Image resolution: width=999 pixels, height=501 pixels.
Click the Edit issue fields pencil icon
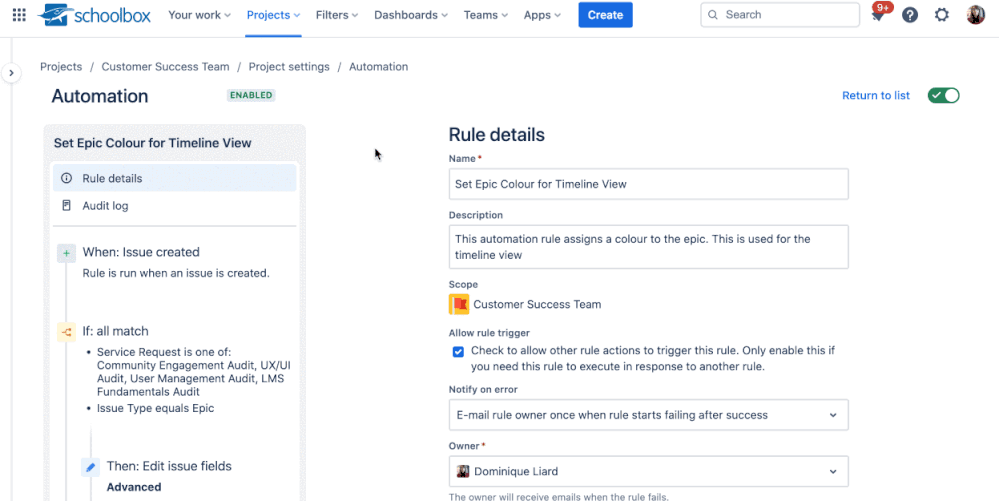pos(90,467)
